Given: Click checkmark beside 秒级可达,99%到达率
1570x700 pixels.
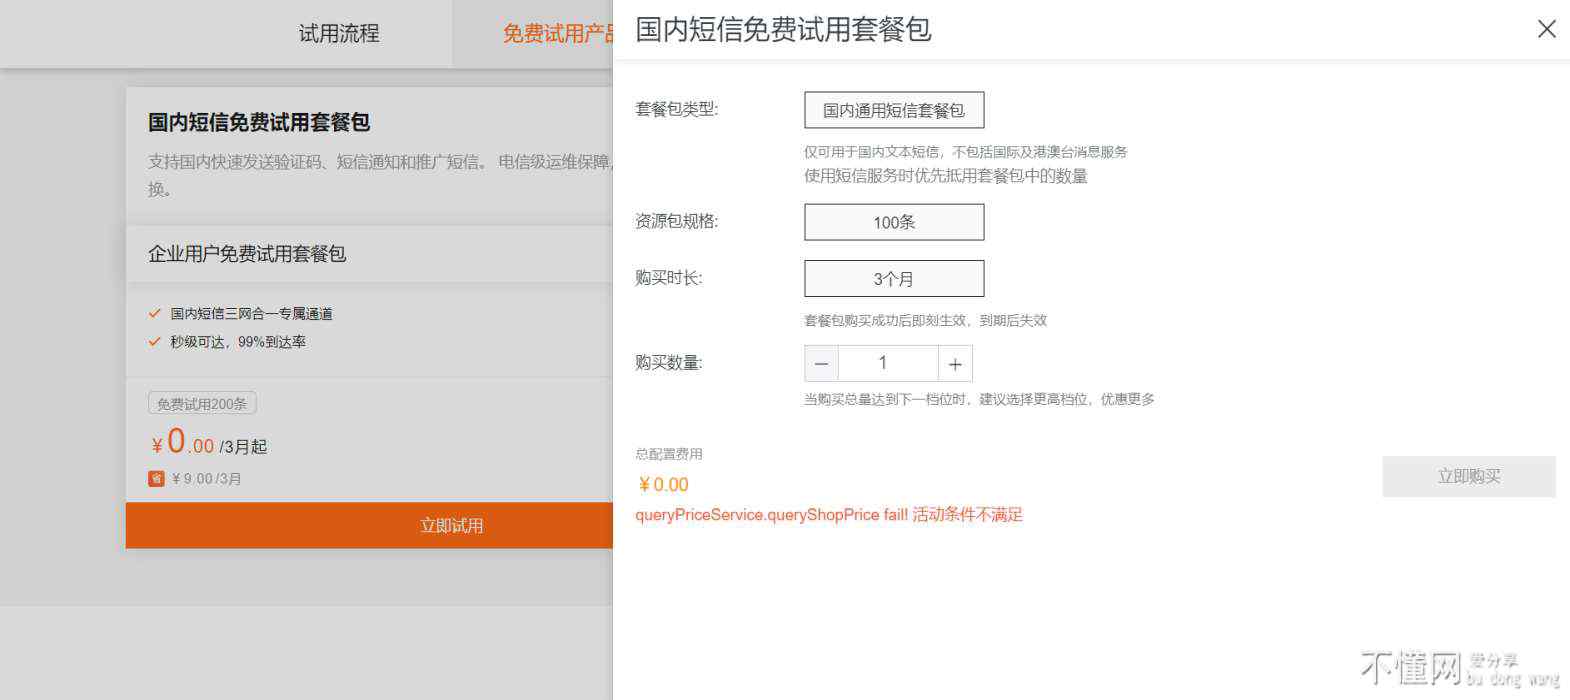Looking at the screenshot, I should (x=155, y=342).
